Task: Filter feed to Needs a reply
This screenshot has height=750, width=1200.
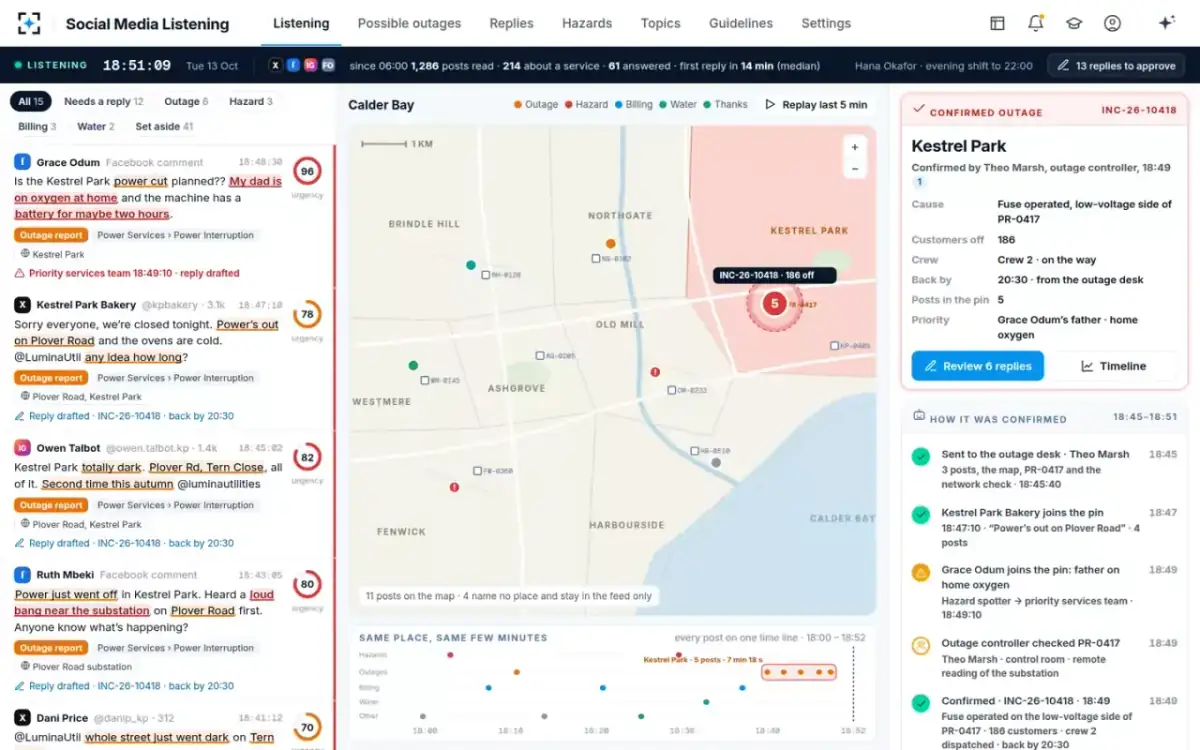Action: click(104, 101)
